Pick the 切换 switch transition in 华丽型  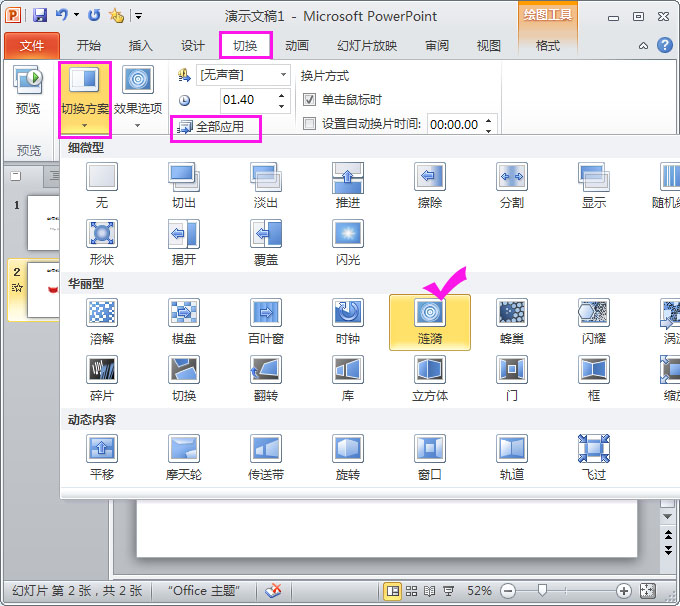coord(183,379)
